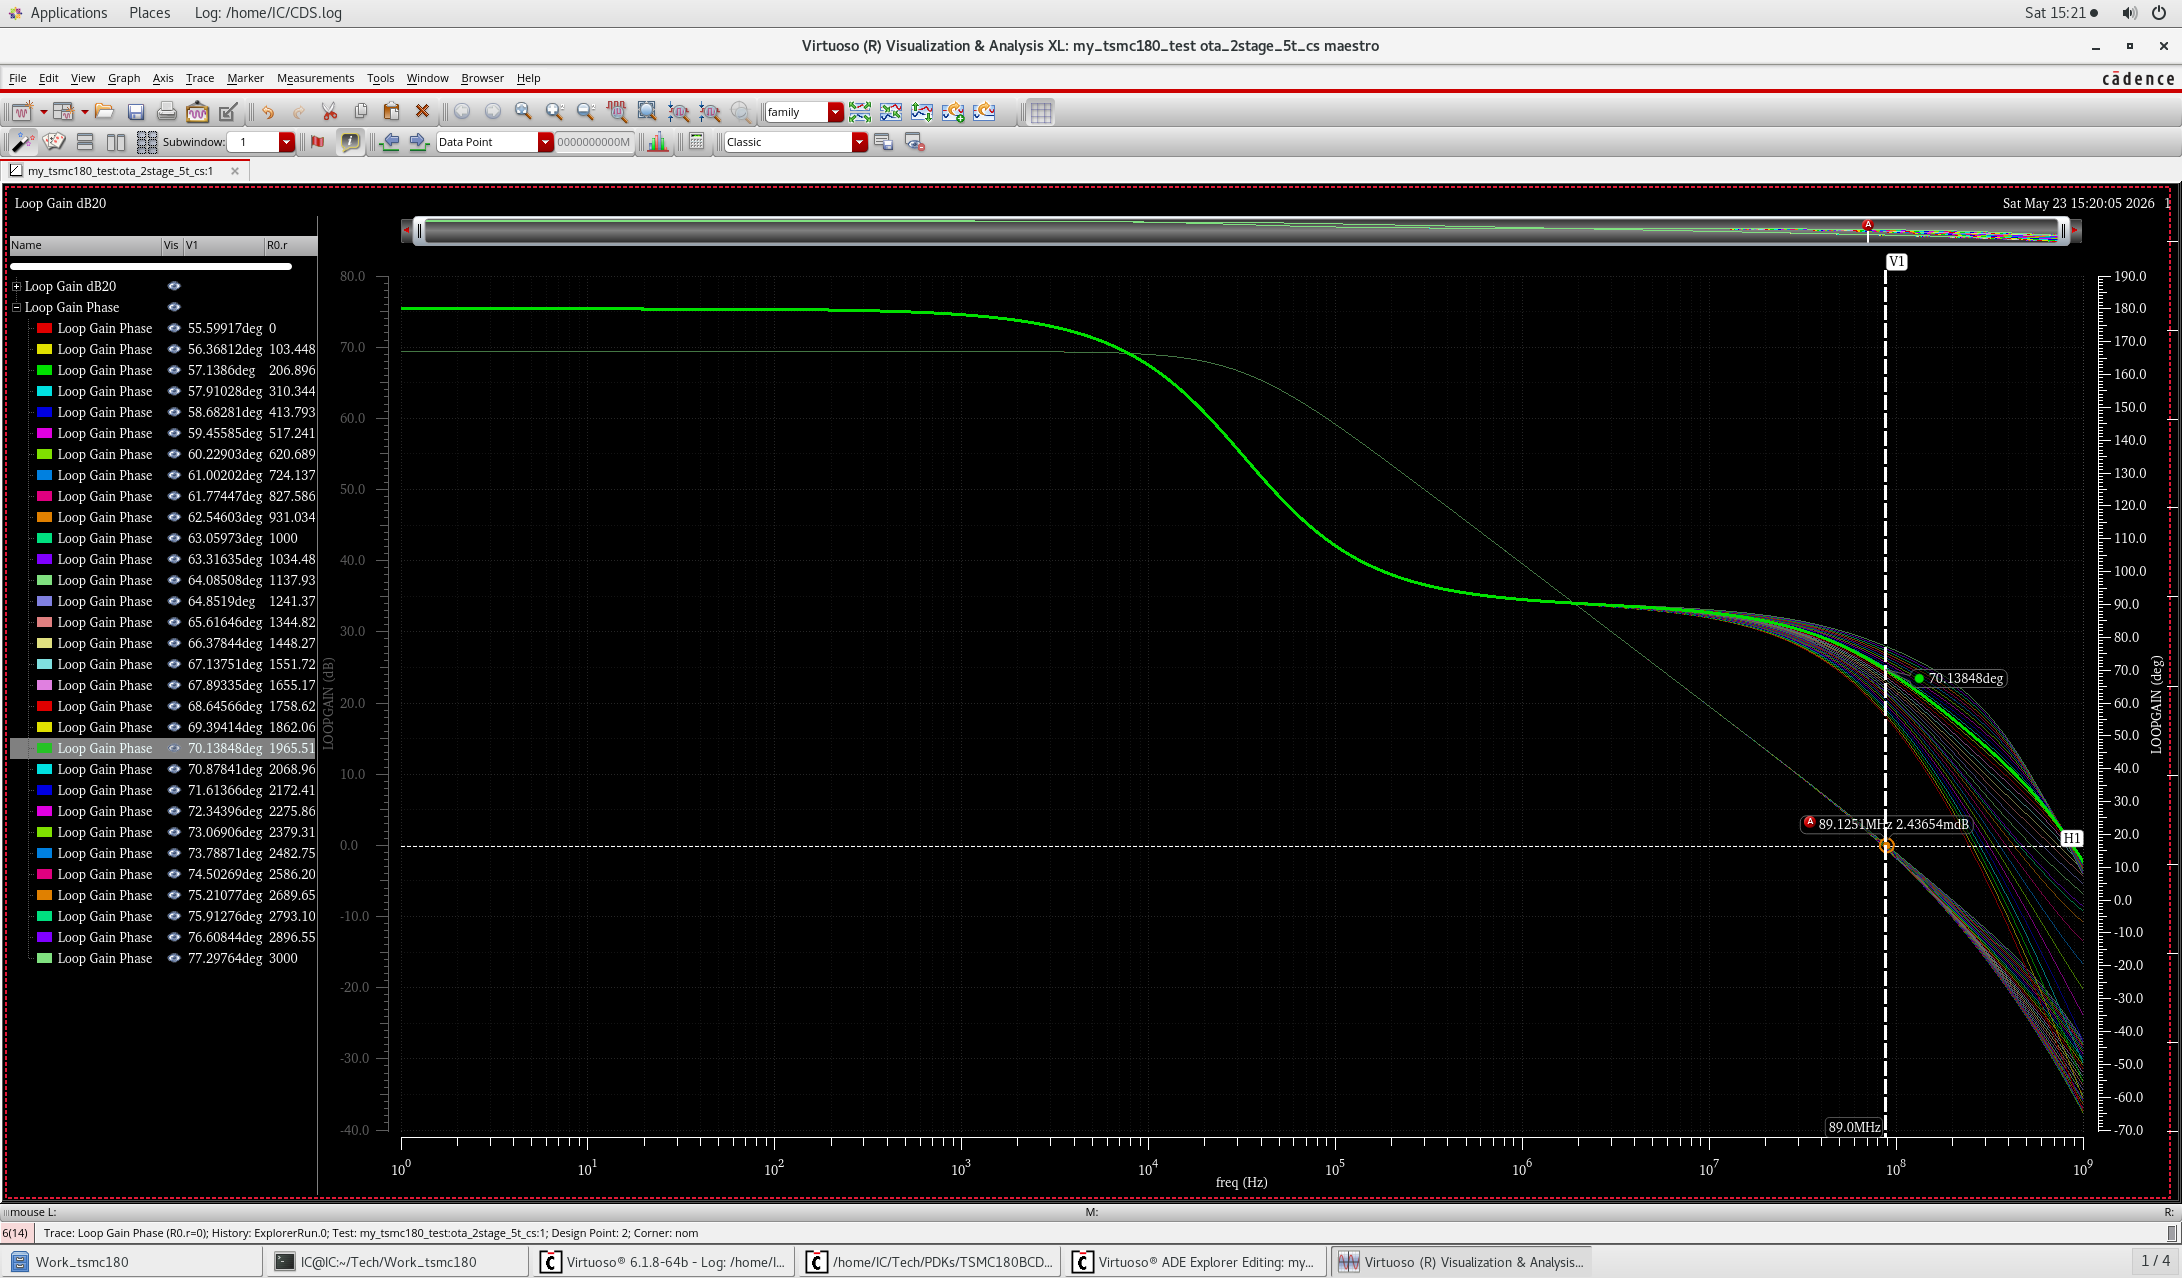Print the graph using the printer icon
The image size is (2182, 1278).
tap(167, 112)
